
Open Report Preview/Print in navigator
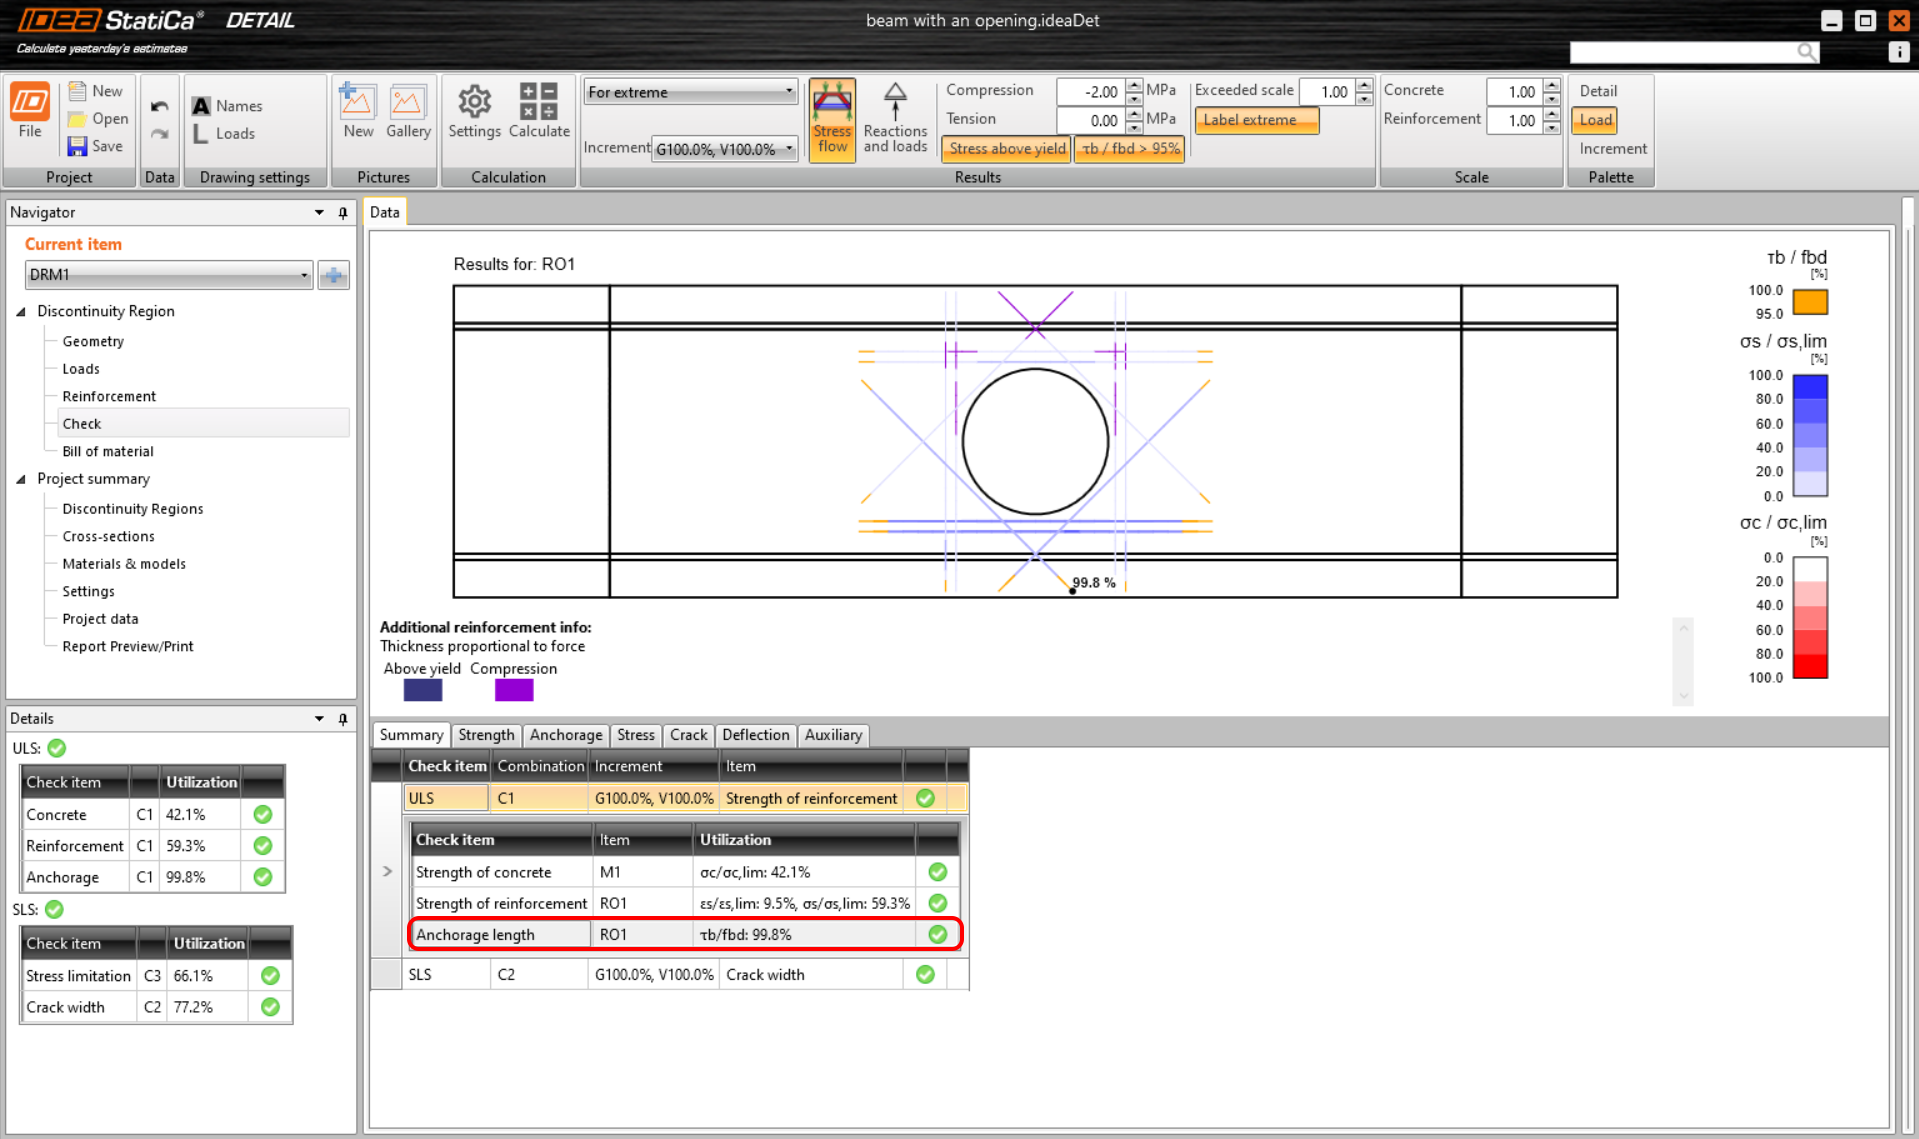click(128, 646)
